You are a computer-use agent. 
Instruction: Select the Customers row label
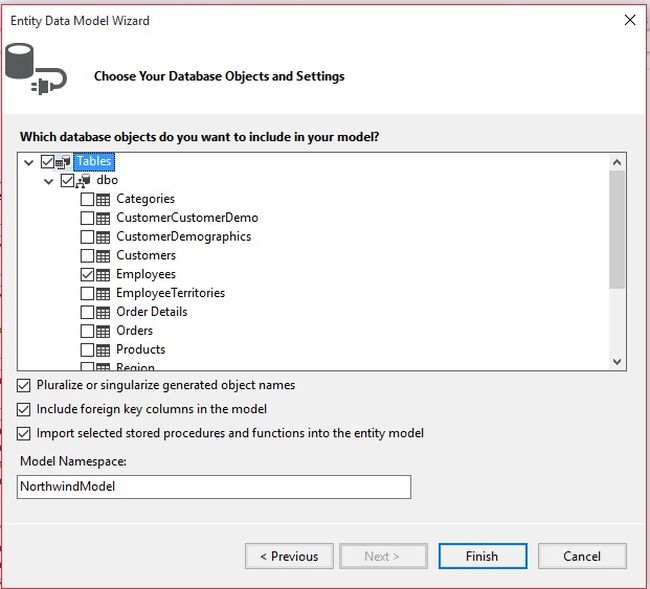pyautogui.click(x=146, y=255)
